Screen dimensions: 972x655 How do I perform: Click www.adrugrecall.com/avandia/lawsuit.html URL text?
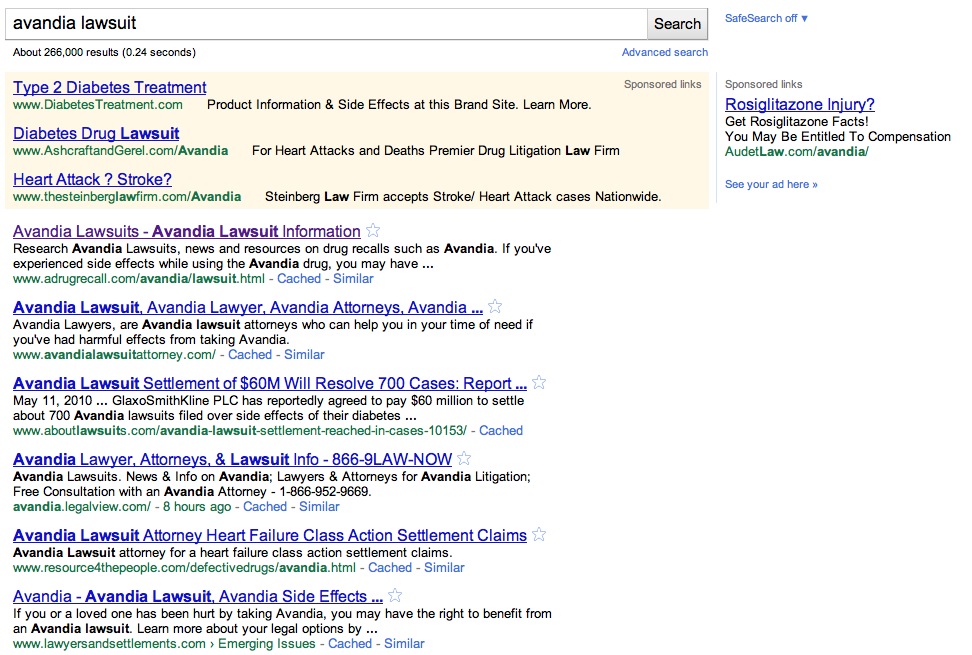click(x=139, y=279)
